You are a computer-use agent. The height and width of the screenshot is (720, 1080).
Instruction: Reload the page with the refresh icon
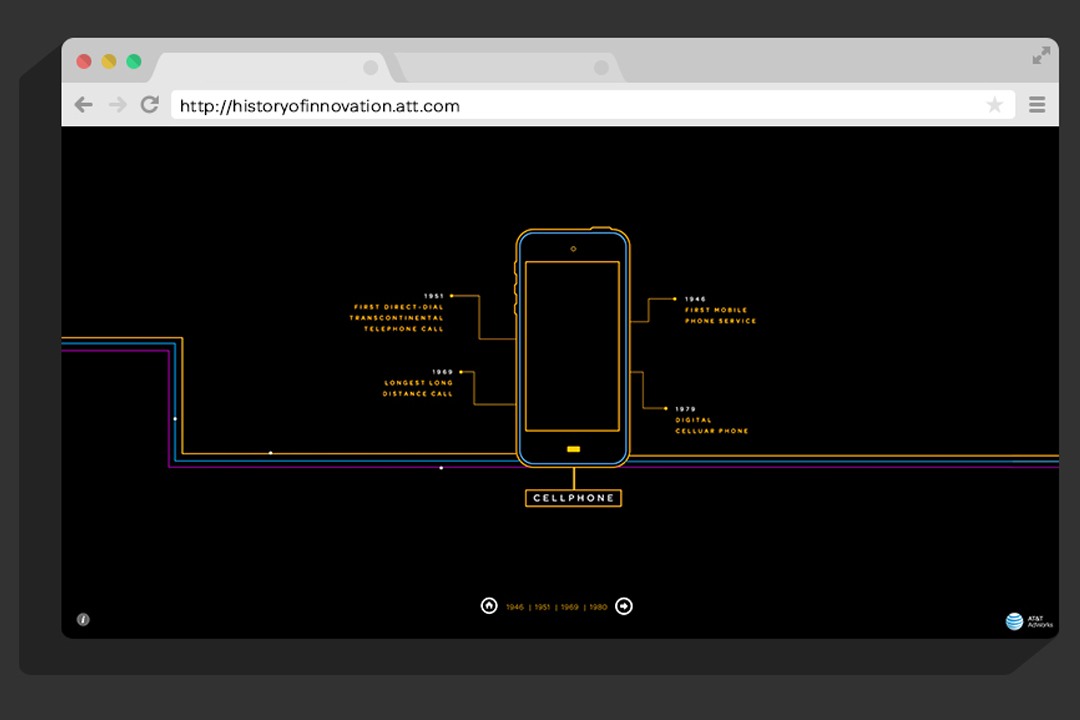pos(149,104)
